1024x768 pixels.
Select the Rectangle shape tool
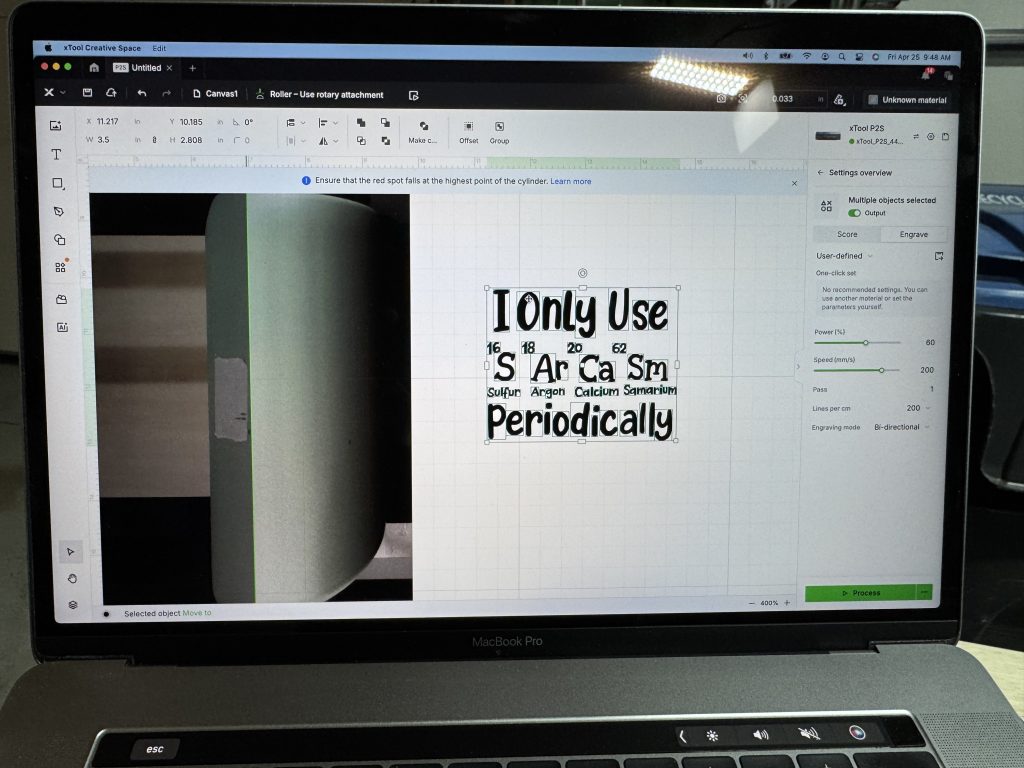pyautogui.click(x=57, y=184)
